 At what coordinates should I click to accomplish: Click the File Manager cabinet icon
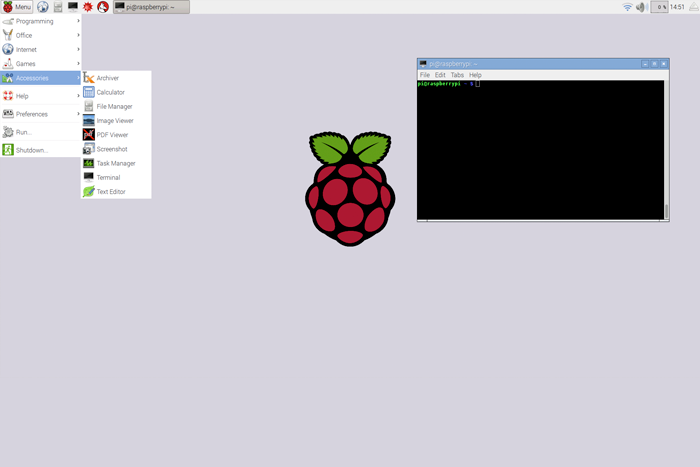89,106
